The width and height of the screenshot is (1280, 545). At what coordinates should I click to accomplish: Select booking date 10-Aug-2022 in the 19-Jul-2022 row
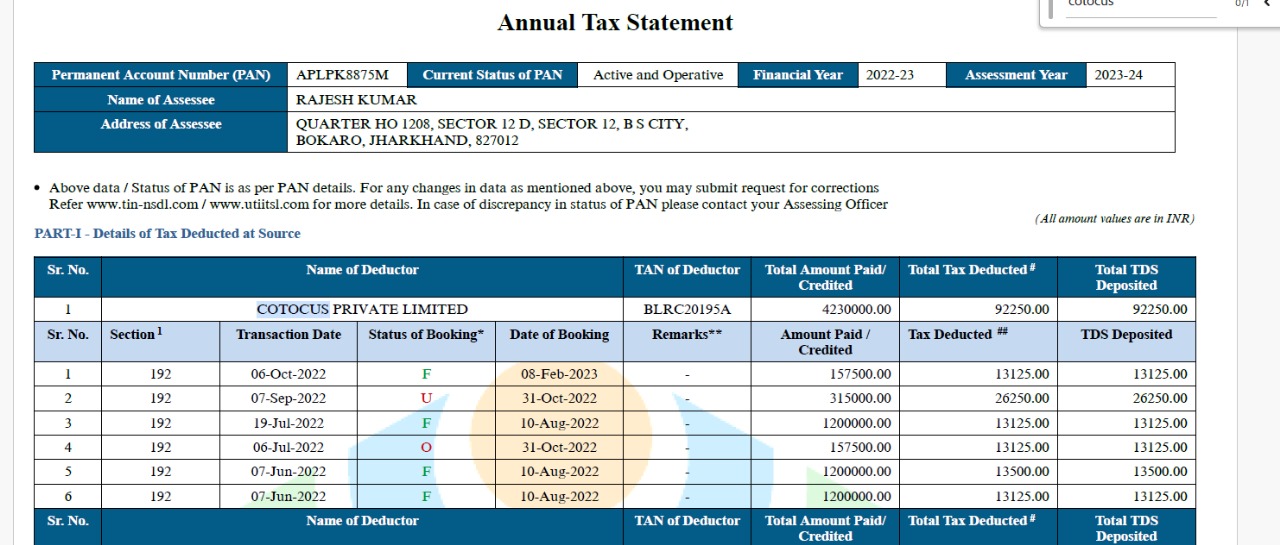pos(559,423)
